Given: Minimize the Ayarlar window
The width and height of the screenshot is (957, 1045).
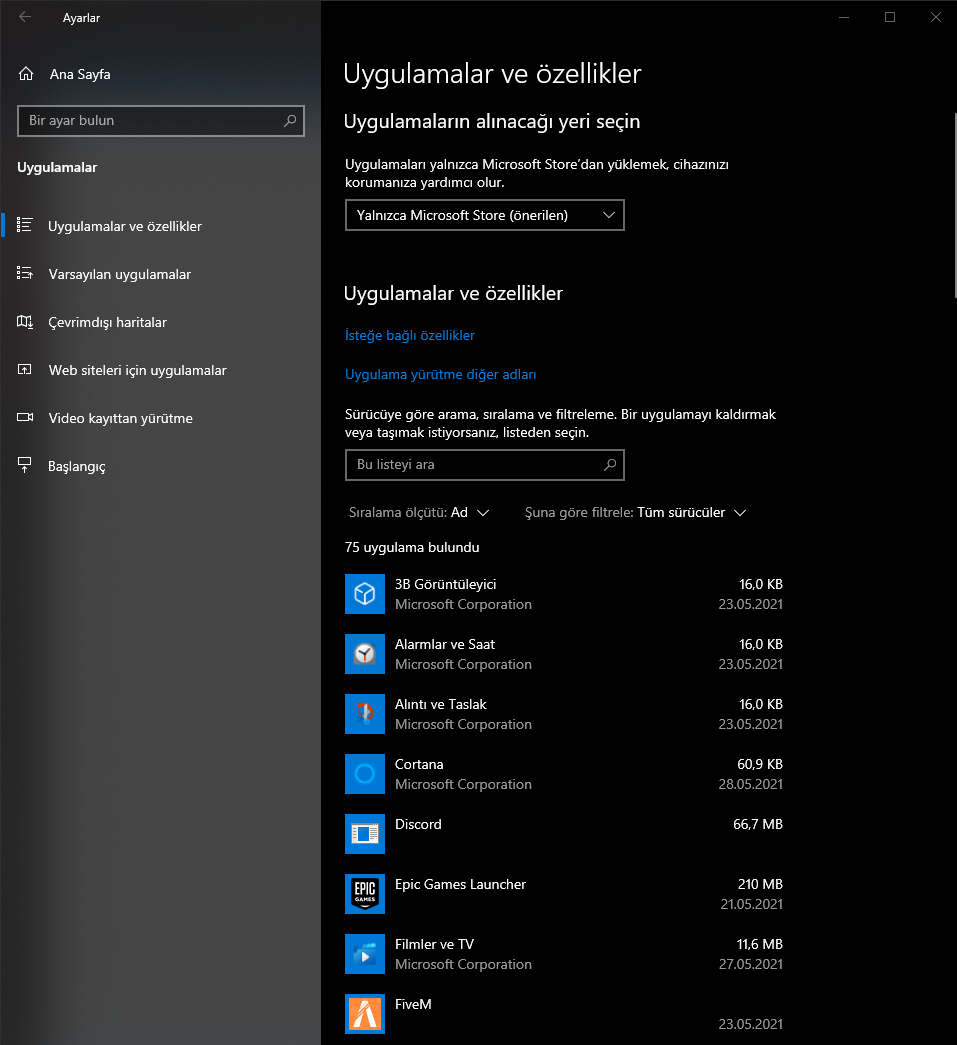Looking at the screenshot, I should click(844, 17).
